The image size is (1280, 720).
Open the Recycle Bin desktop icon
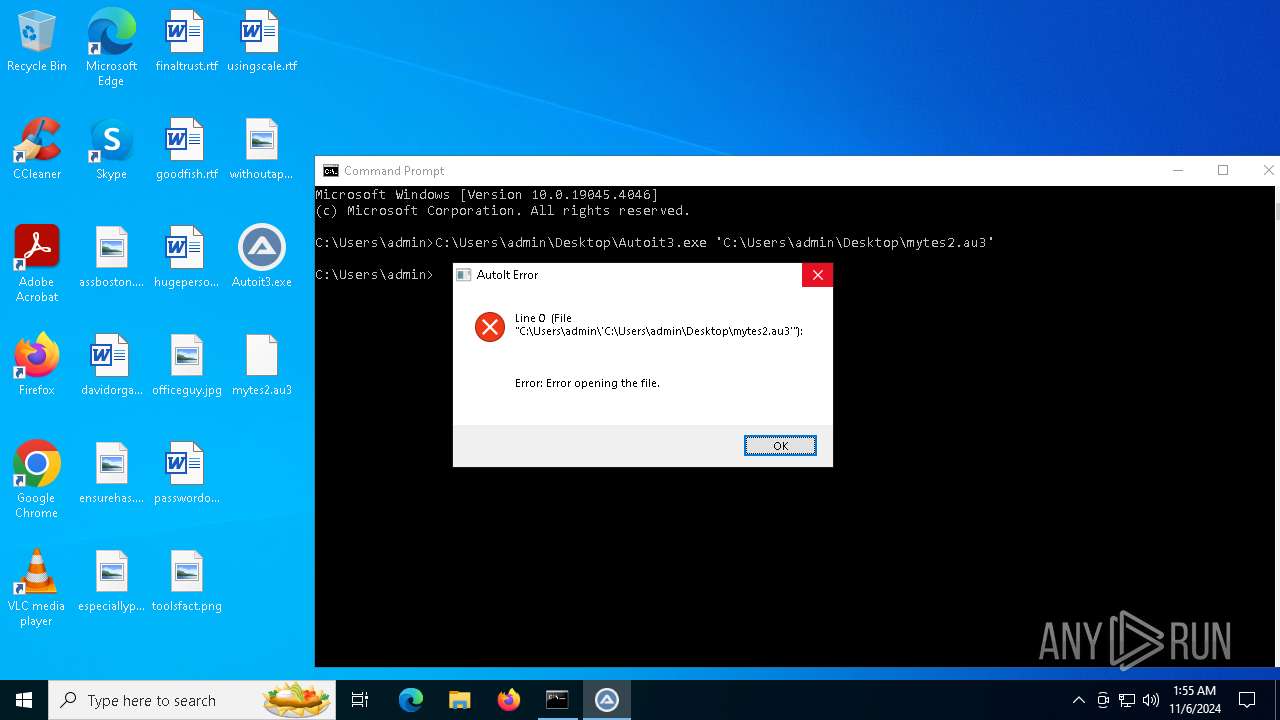(37, 41)
